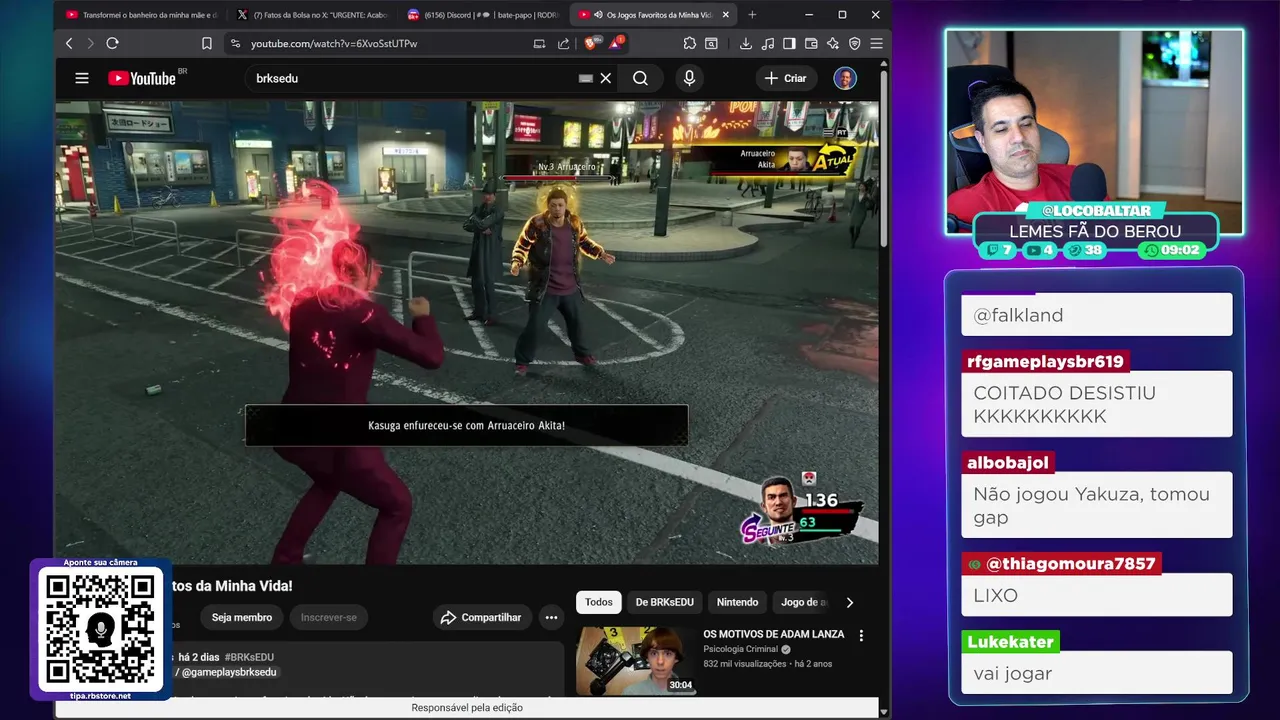Viewport: 1280px width, 720px height.
Task: Open the Brave VPN shield icon
Action: point(854,43)
